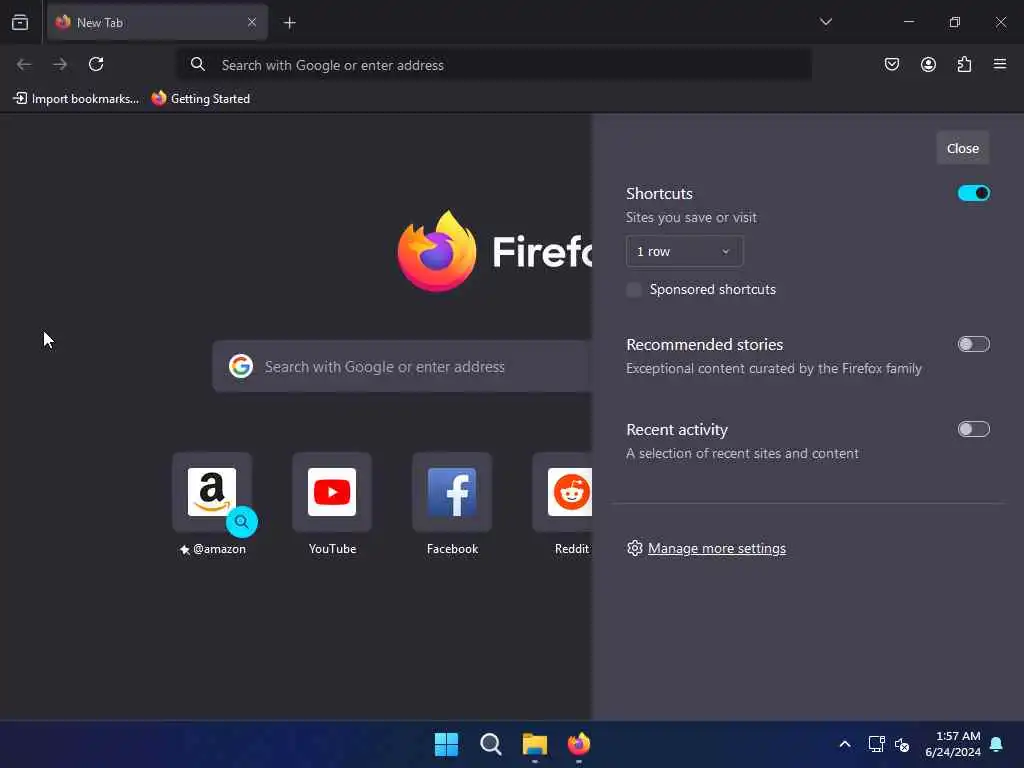Open File Explorer from taskbar
Screen dimensions: 1024x768
(534, 744)
